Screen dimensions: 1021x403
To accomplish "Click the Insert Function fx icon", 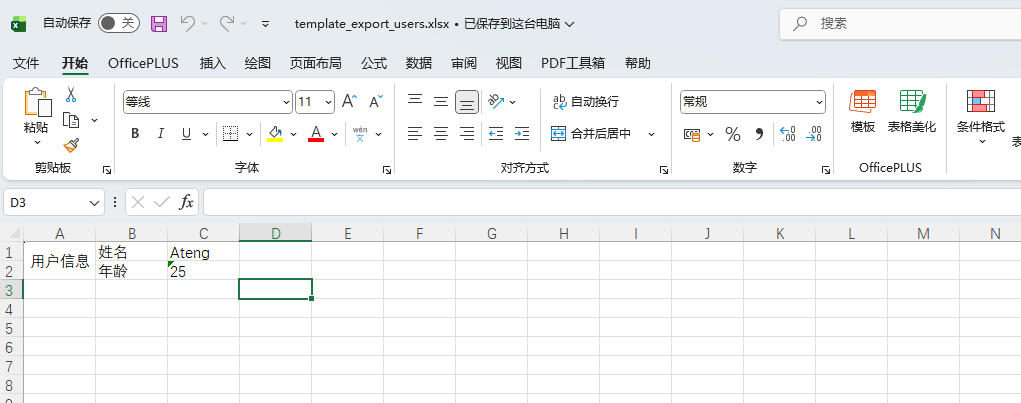I will point(186,202).
